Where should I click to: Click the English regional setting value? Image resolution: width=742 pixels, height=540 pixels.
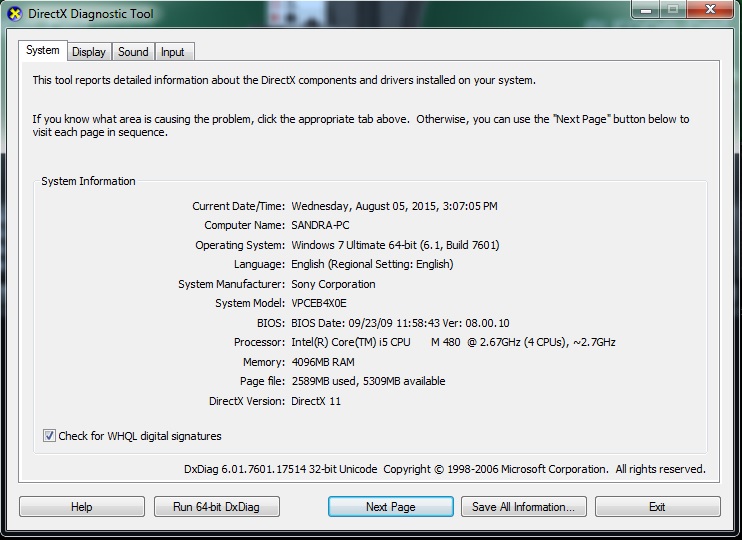click(372, 264)
